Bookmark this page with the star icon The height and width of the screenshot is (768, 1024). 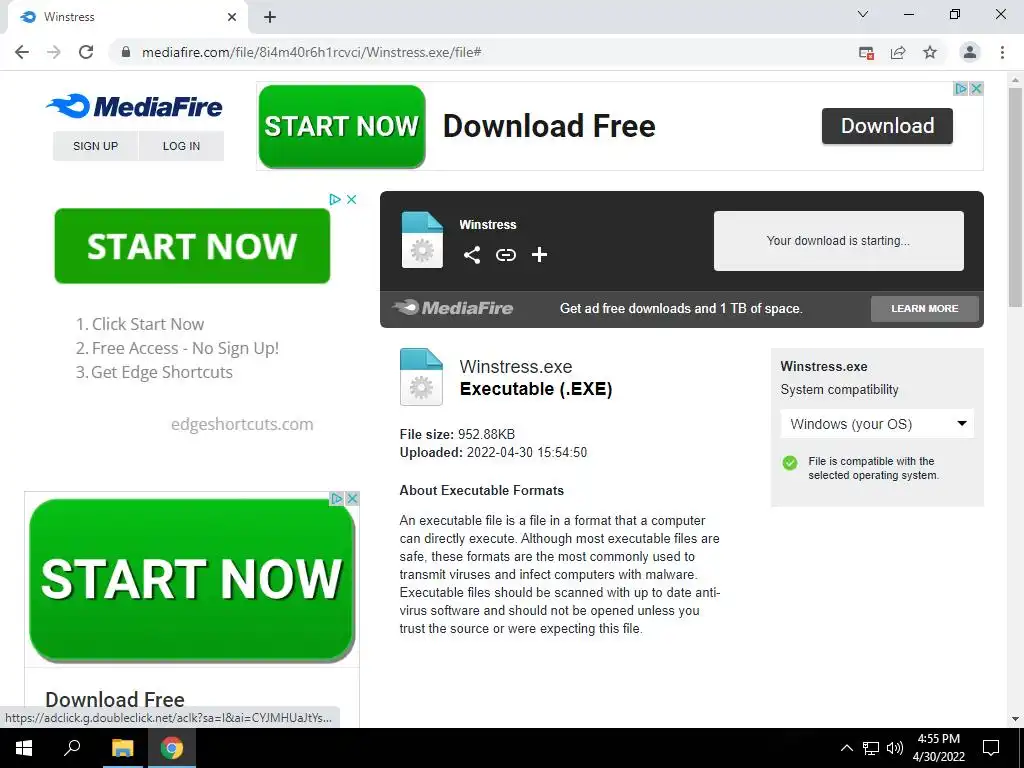click(930, 52)
